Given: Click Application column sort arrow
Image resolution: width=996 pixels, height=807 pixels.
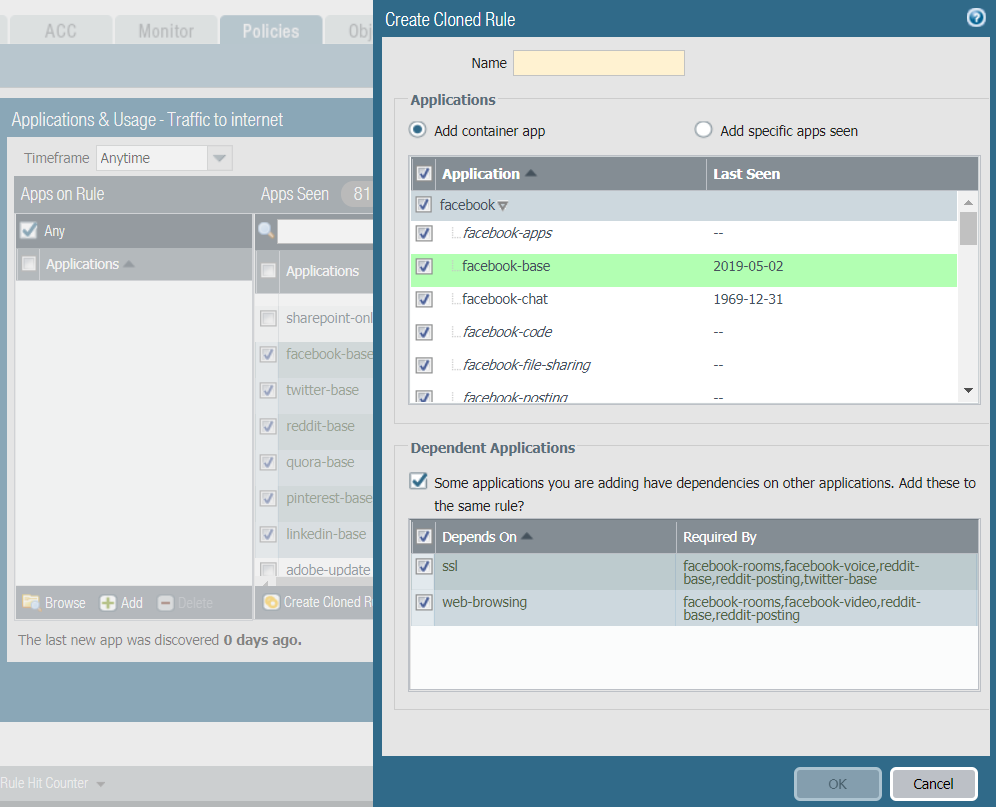Looking at the screenshot, I should [531, 174].
